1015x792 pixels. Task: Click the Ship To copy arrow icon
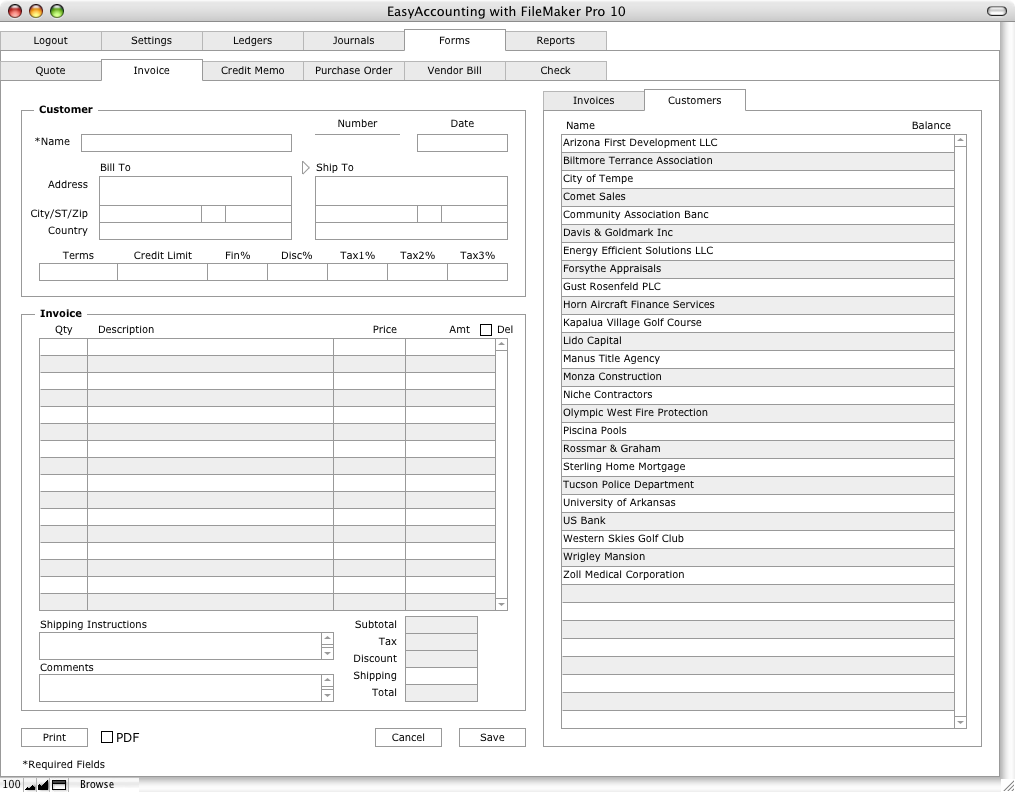(x=306, y=168)
